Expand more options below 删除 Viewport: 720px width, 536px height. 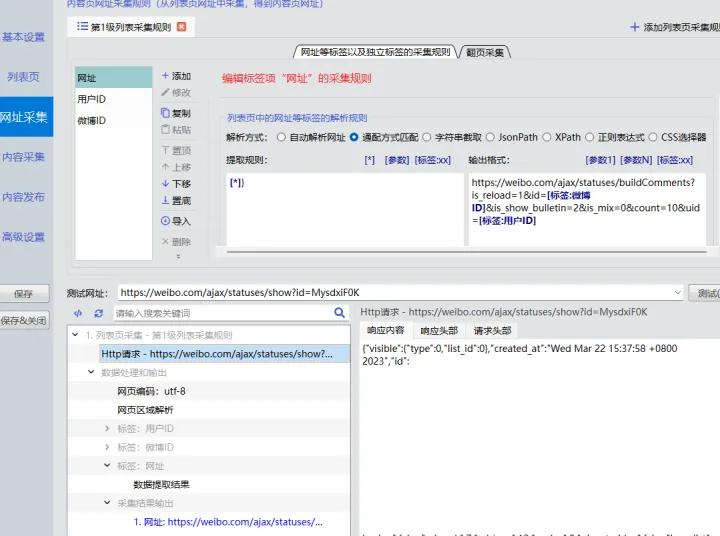tap(178, 256)
